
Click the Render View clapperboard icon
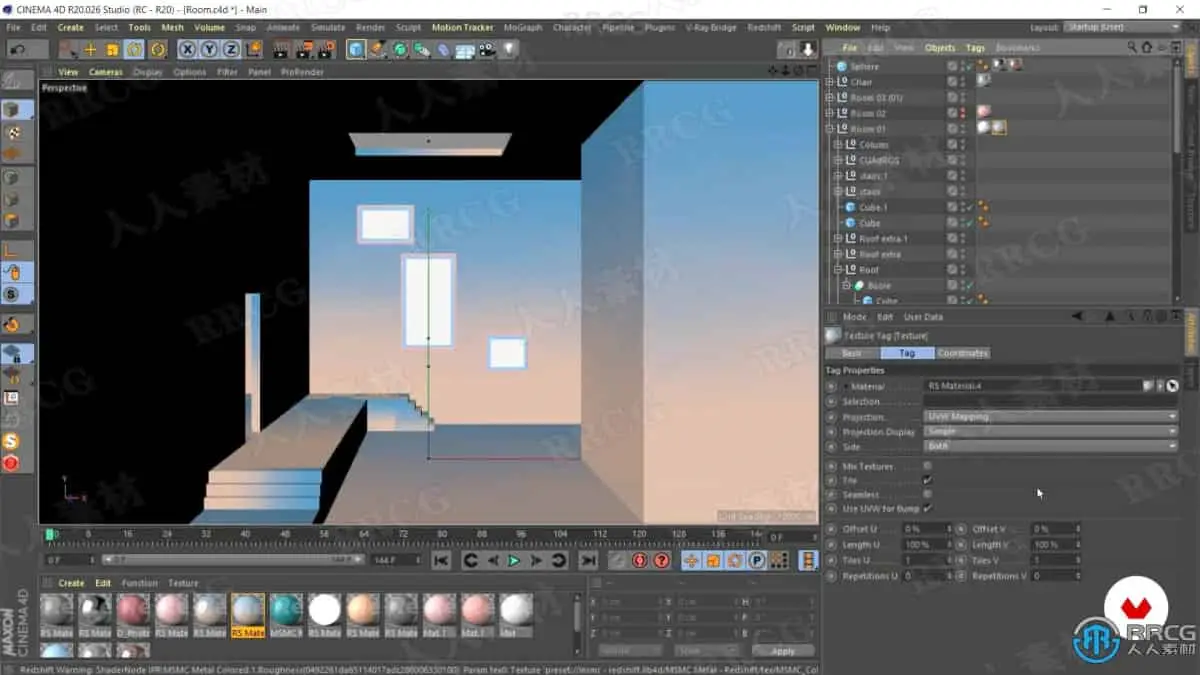pos(281,49)
